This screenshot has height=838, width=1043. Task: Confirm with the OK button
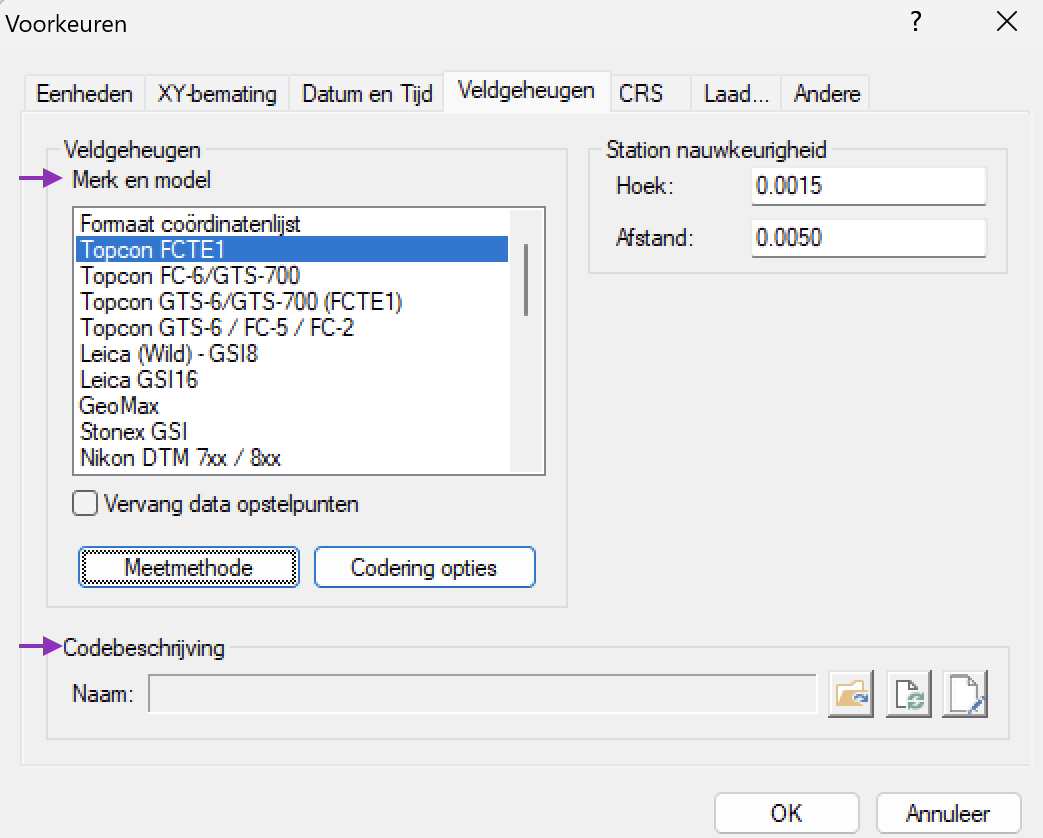(x=786, y=813)
